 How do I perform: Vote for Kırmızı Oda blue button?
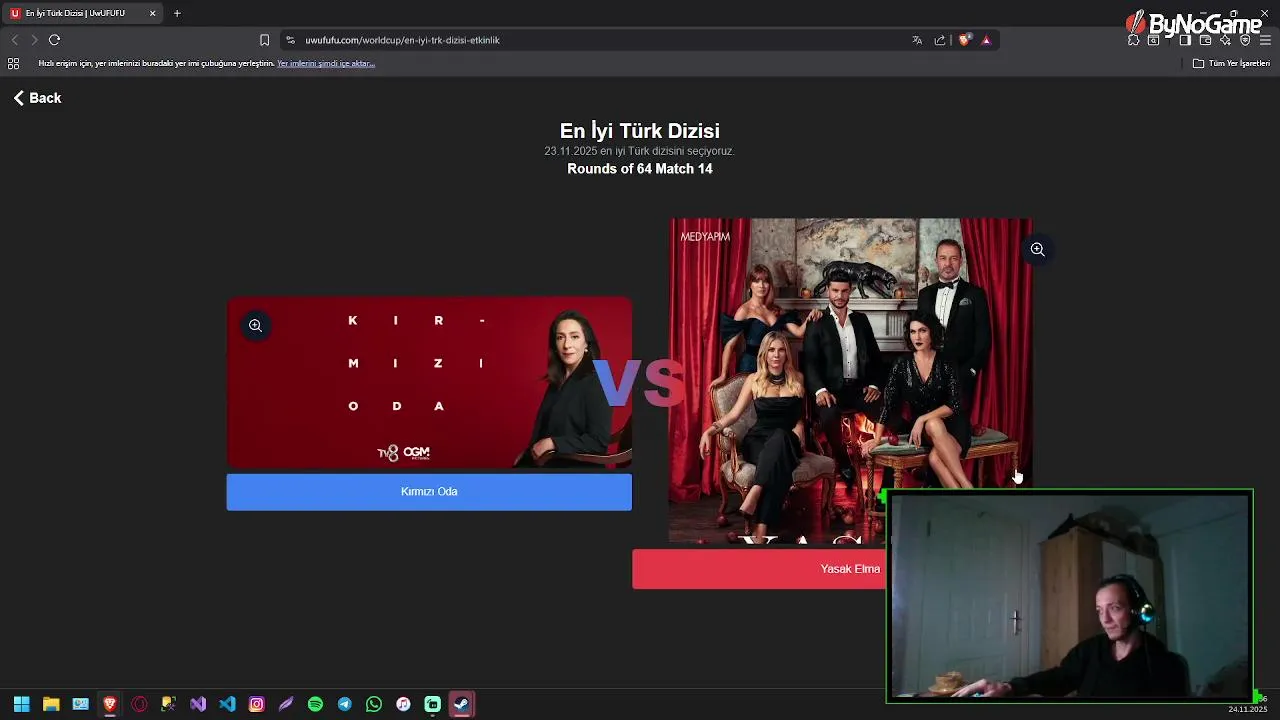pyautogui.click(x=429, y=492)
